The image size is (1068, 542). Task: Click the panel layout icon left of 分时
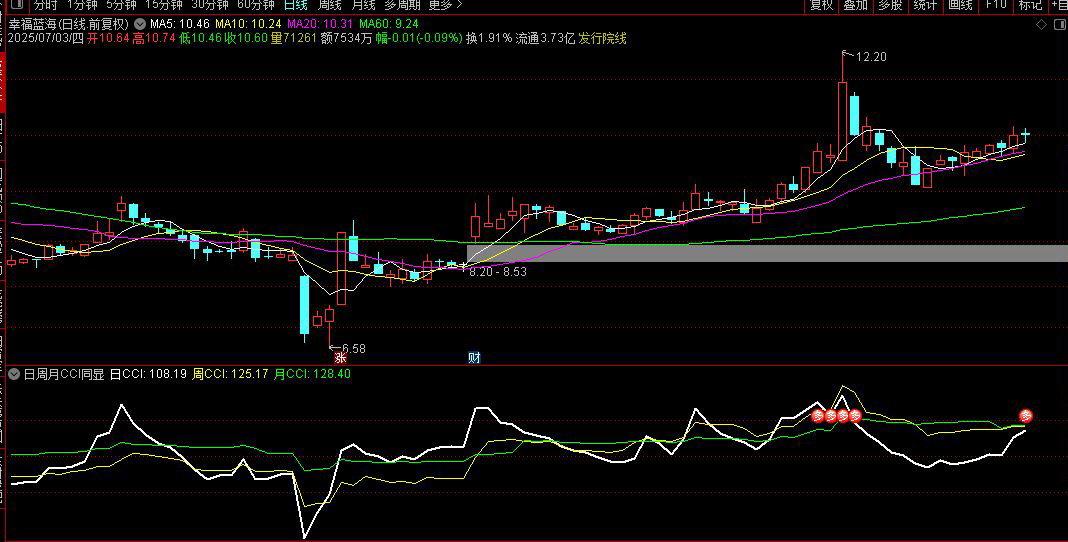(x=16, y=5)
